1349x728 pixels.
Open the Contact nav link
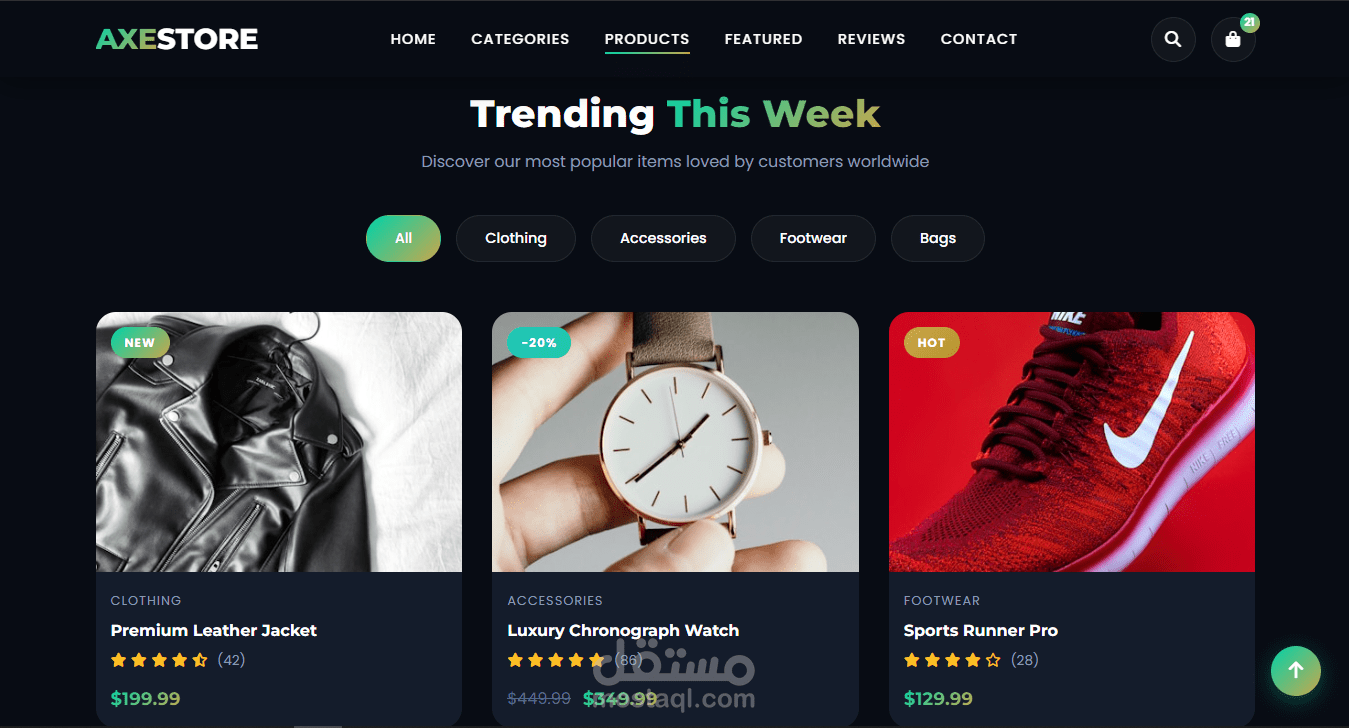click(x=979, y=39)
